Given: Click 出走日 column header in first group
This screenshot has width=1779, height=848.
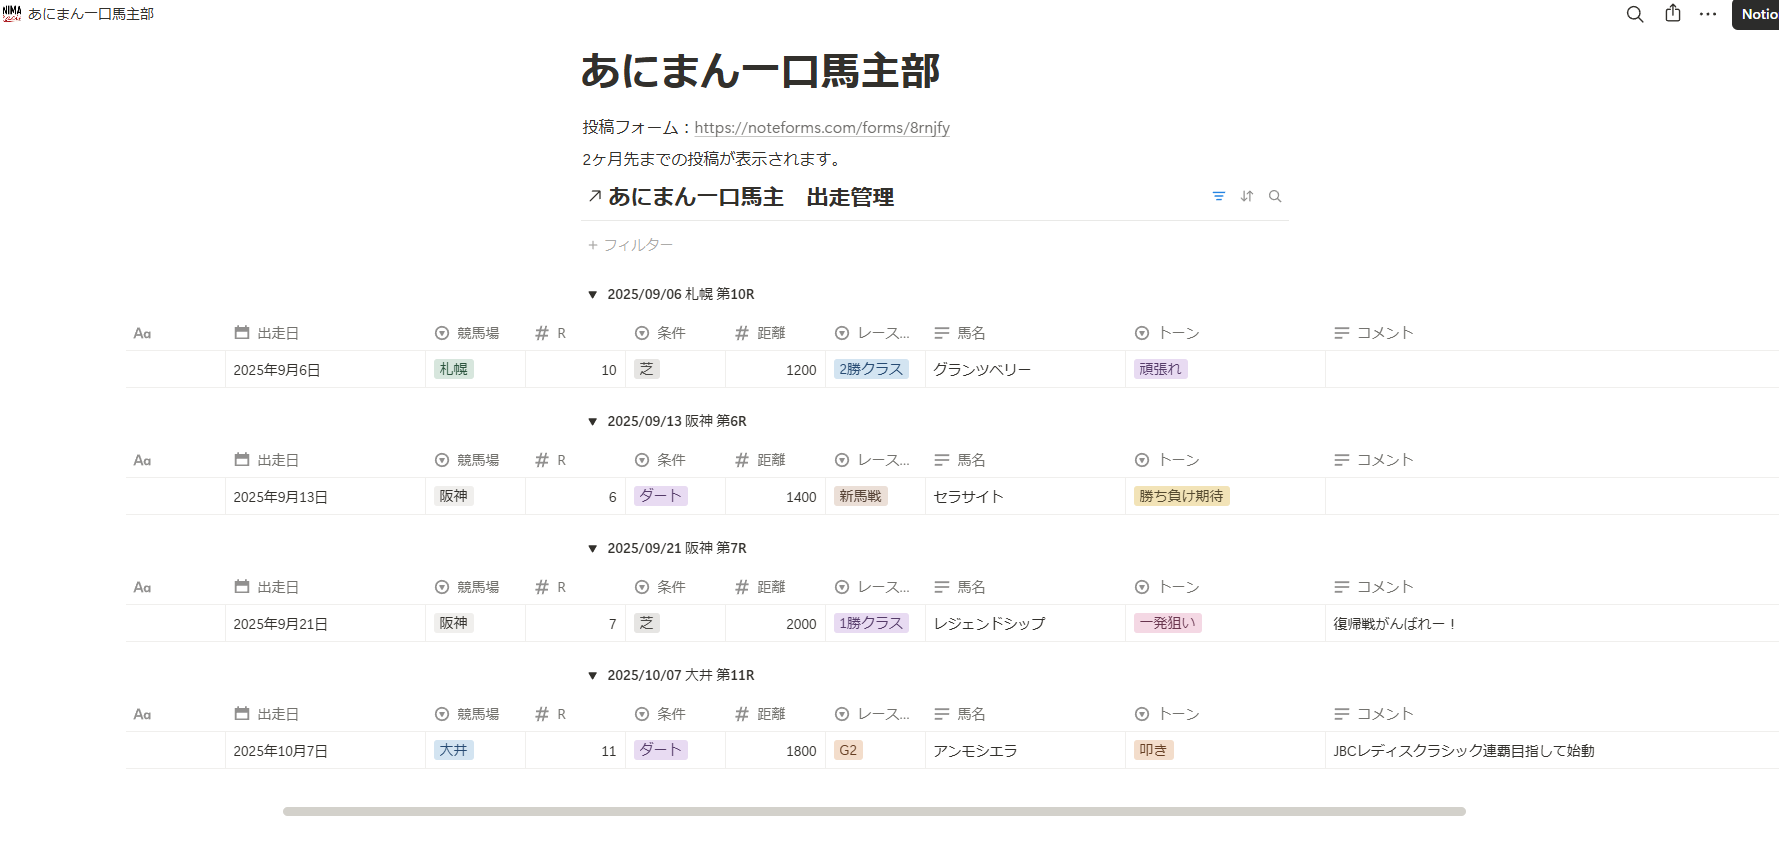Looking at the screenshot, I should click(x=277, y=333).
